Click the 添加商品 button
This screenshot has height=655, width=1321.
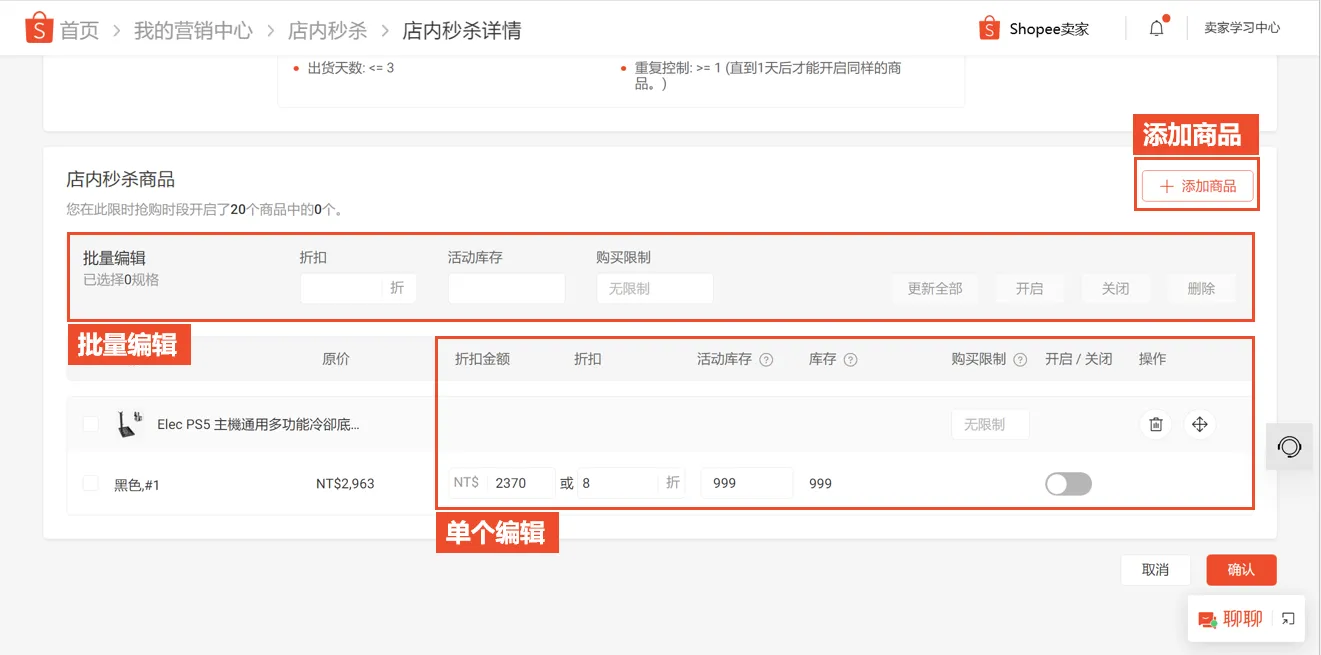point(1197,185)
